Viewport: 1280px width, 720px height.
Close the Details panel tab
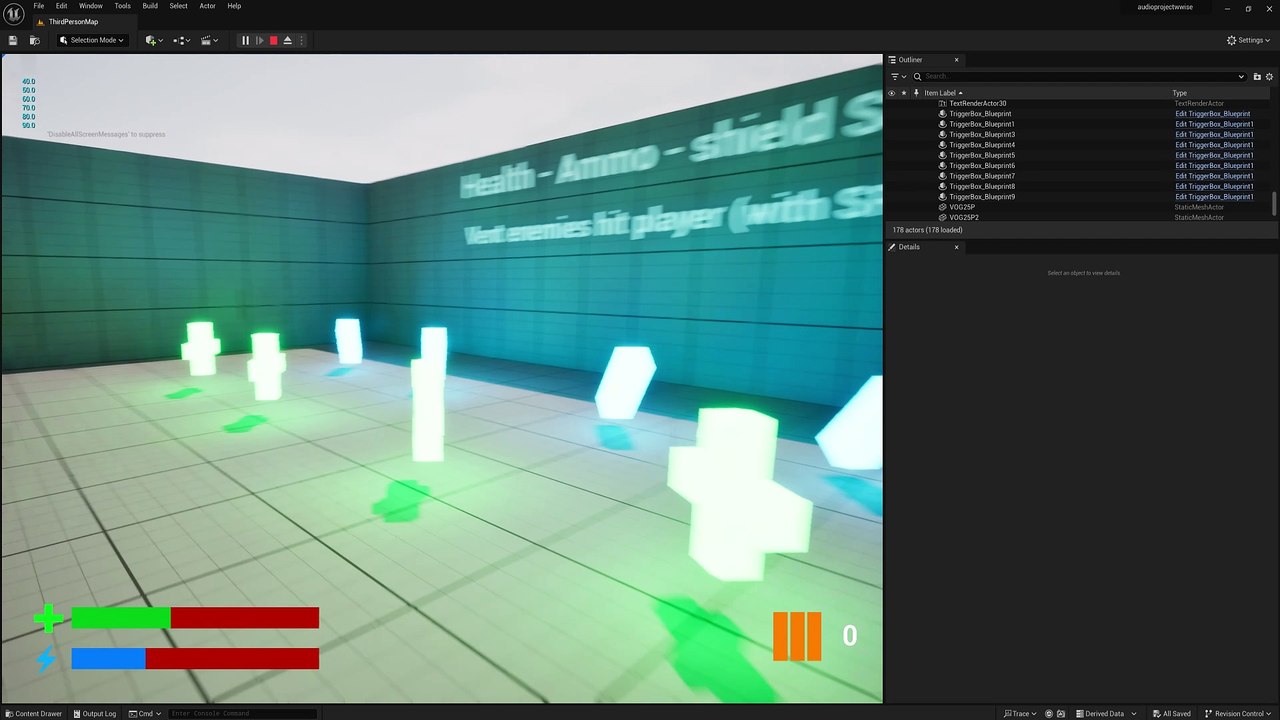coord(956,247)
